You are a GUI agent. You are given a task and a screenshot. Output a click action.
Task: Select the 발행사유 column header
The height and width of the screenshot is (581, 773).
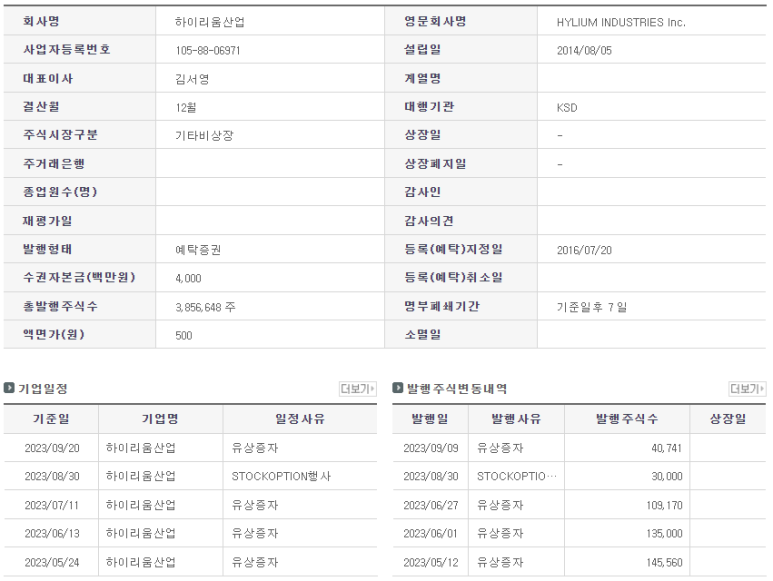click(x=516, y=419)
